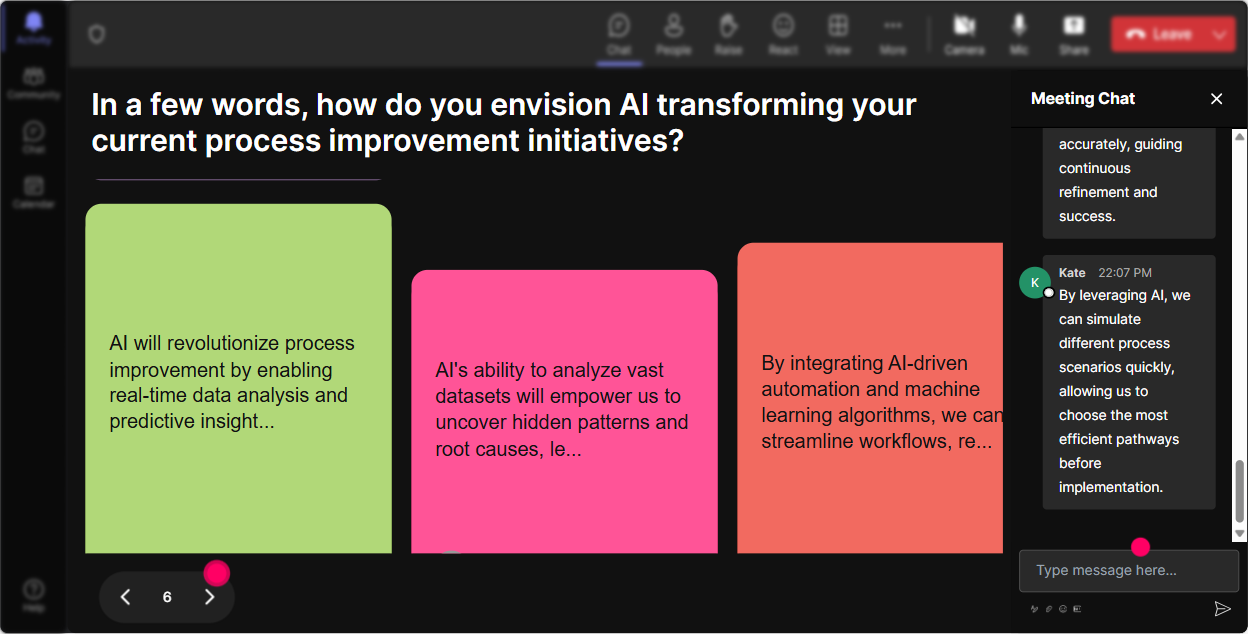Toggle the meeting Chat panel from toolbar
Viewport: 1248px width, 634px height.
(619, 34)
